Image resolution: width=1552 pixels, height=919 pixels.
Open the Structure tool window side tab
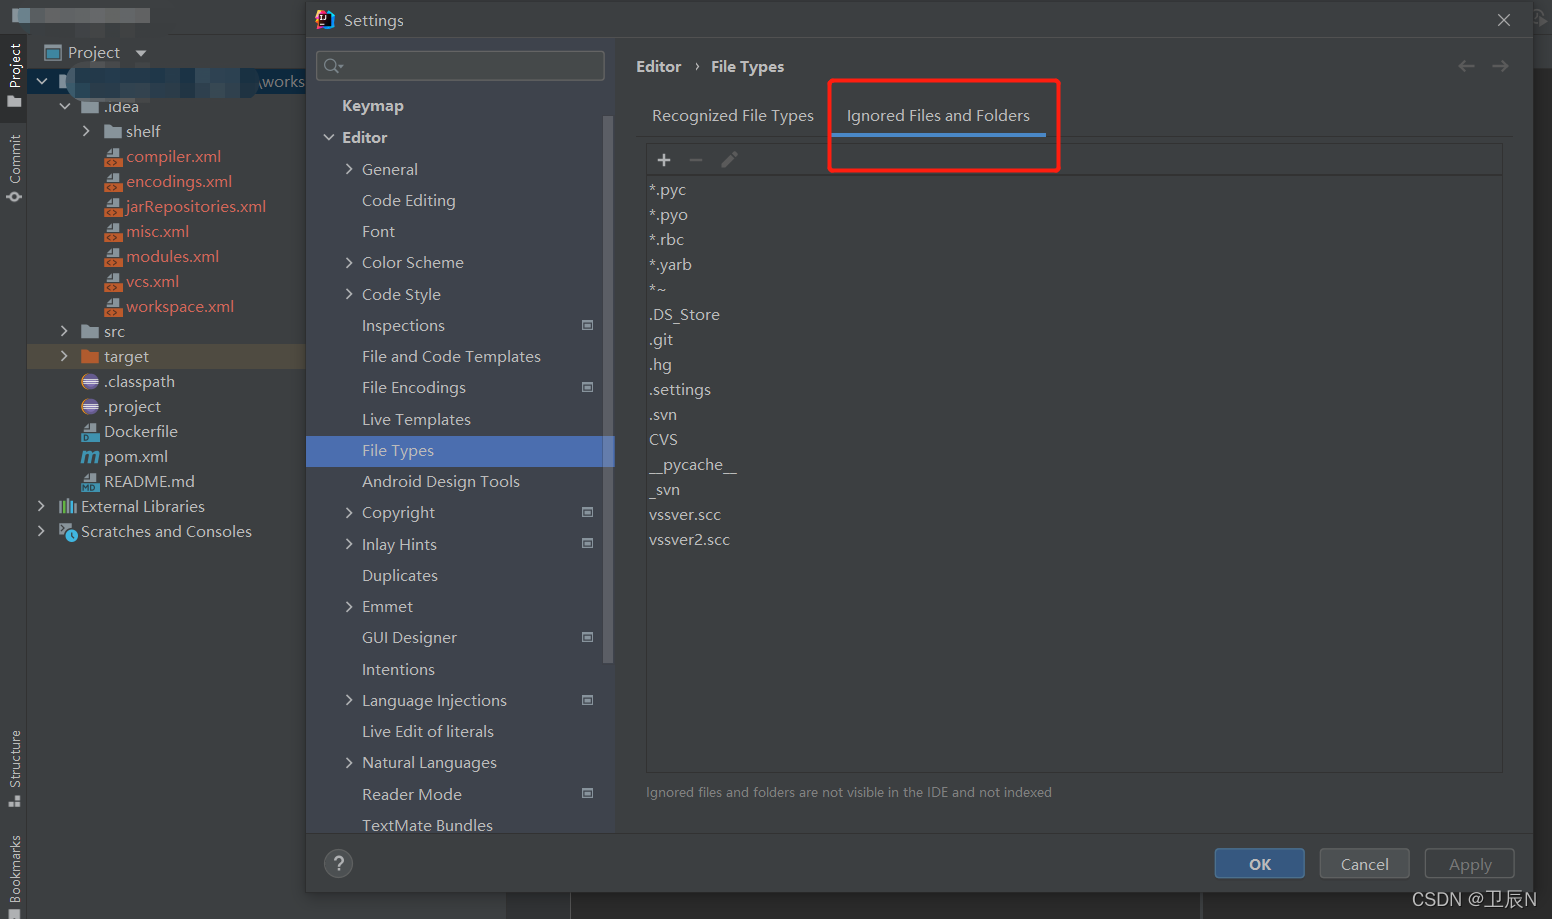14,768
